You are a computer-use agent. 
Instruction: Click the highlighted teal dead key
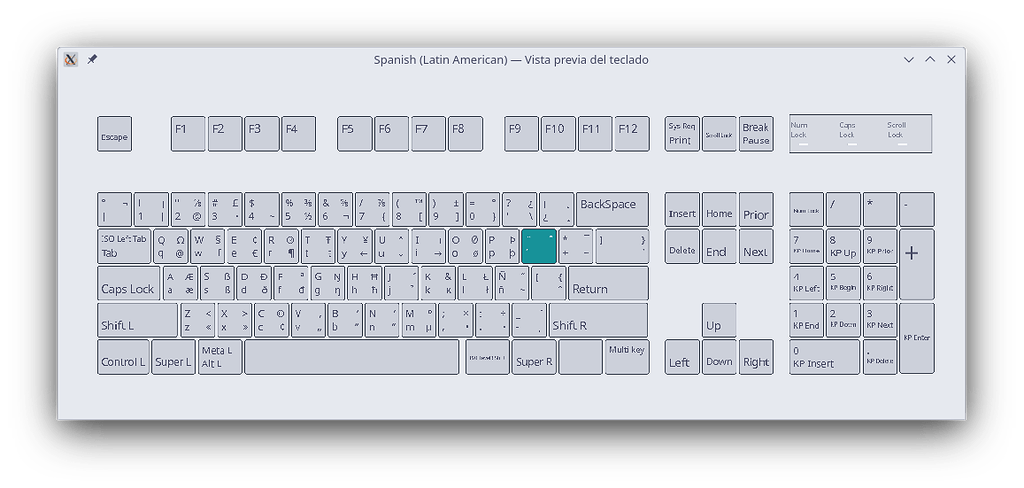click(539, 246)
